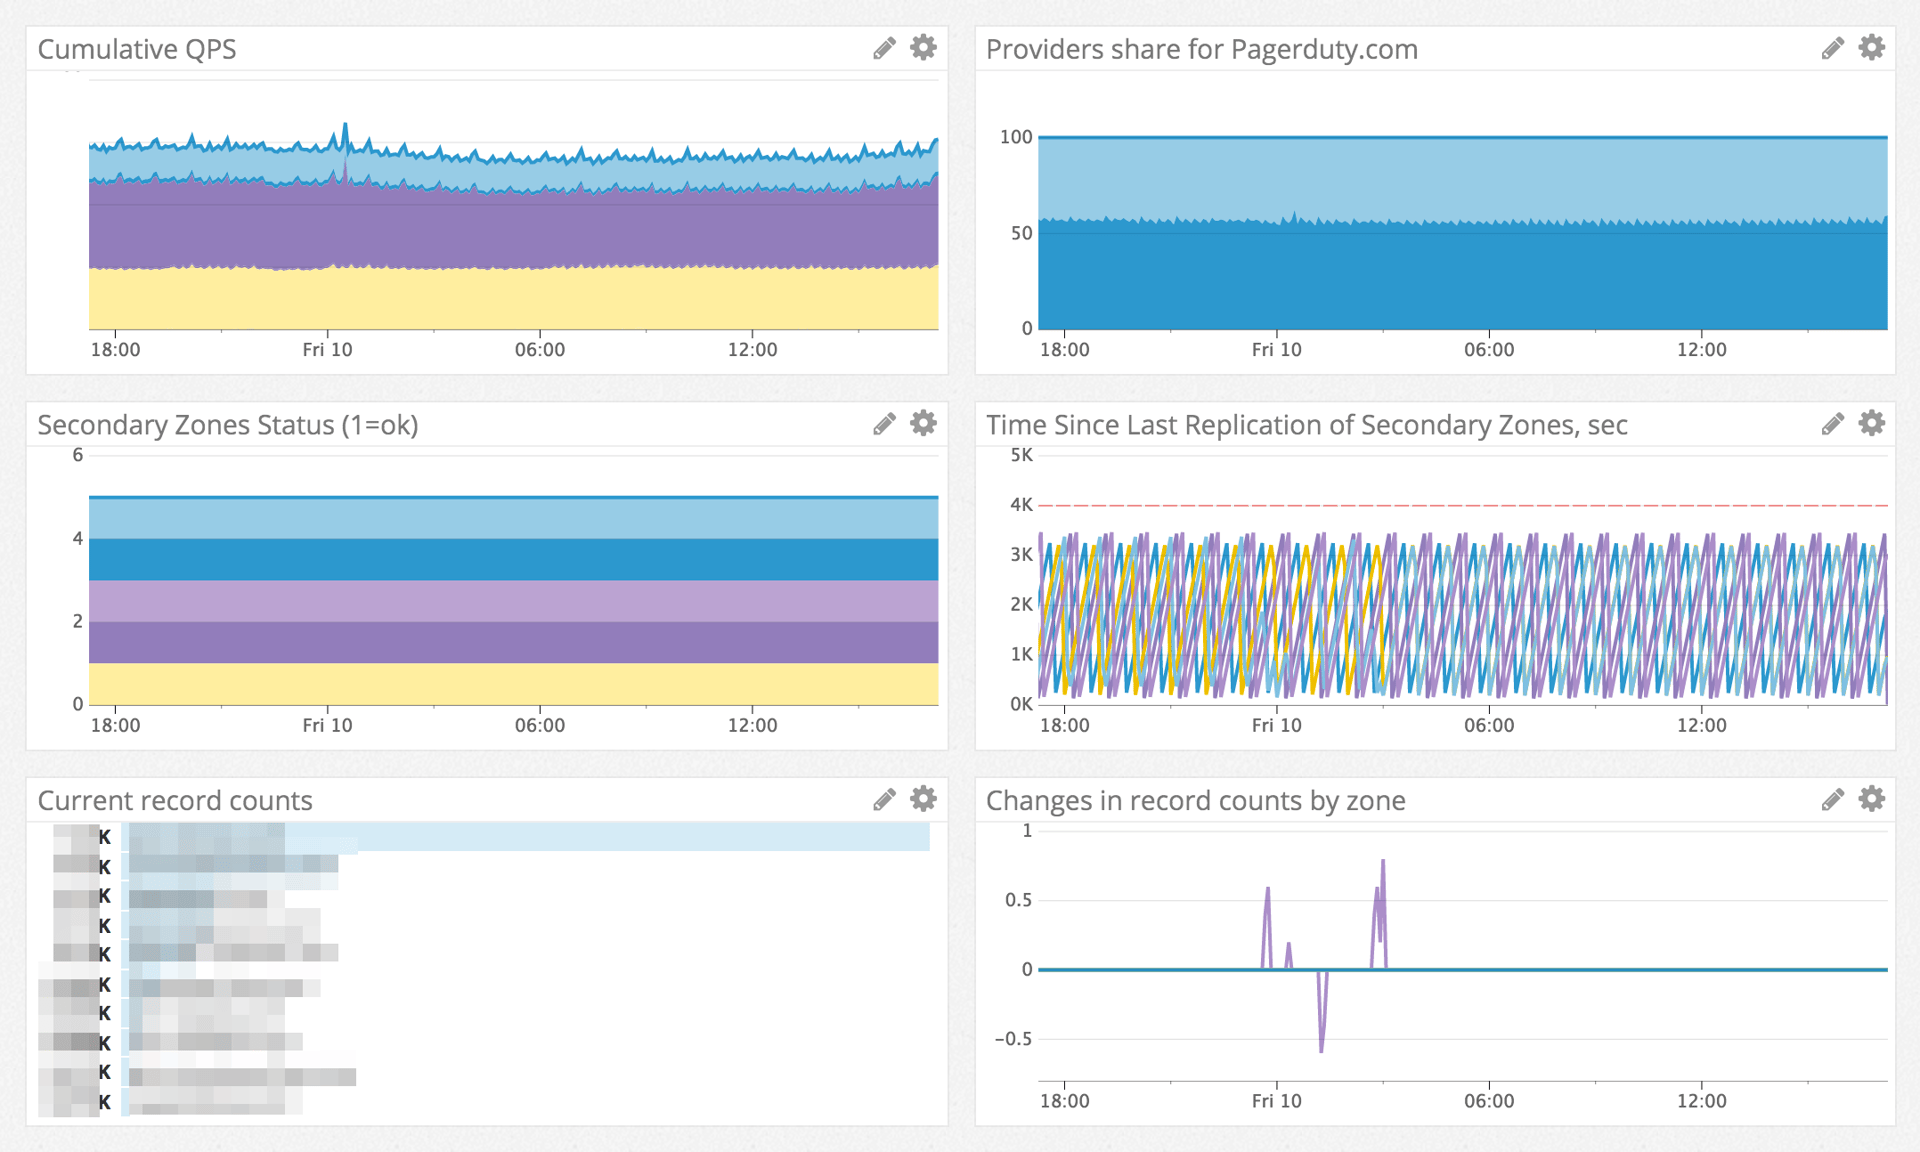This screenshot has height=1152, width=1920.
Task: Open Secondary Zones Status gear menu
Action: pyautogui.click(x=923, y=424)
